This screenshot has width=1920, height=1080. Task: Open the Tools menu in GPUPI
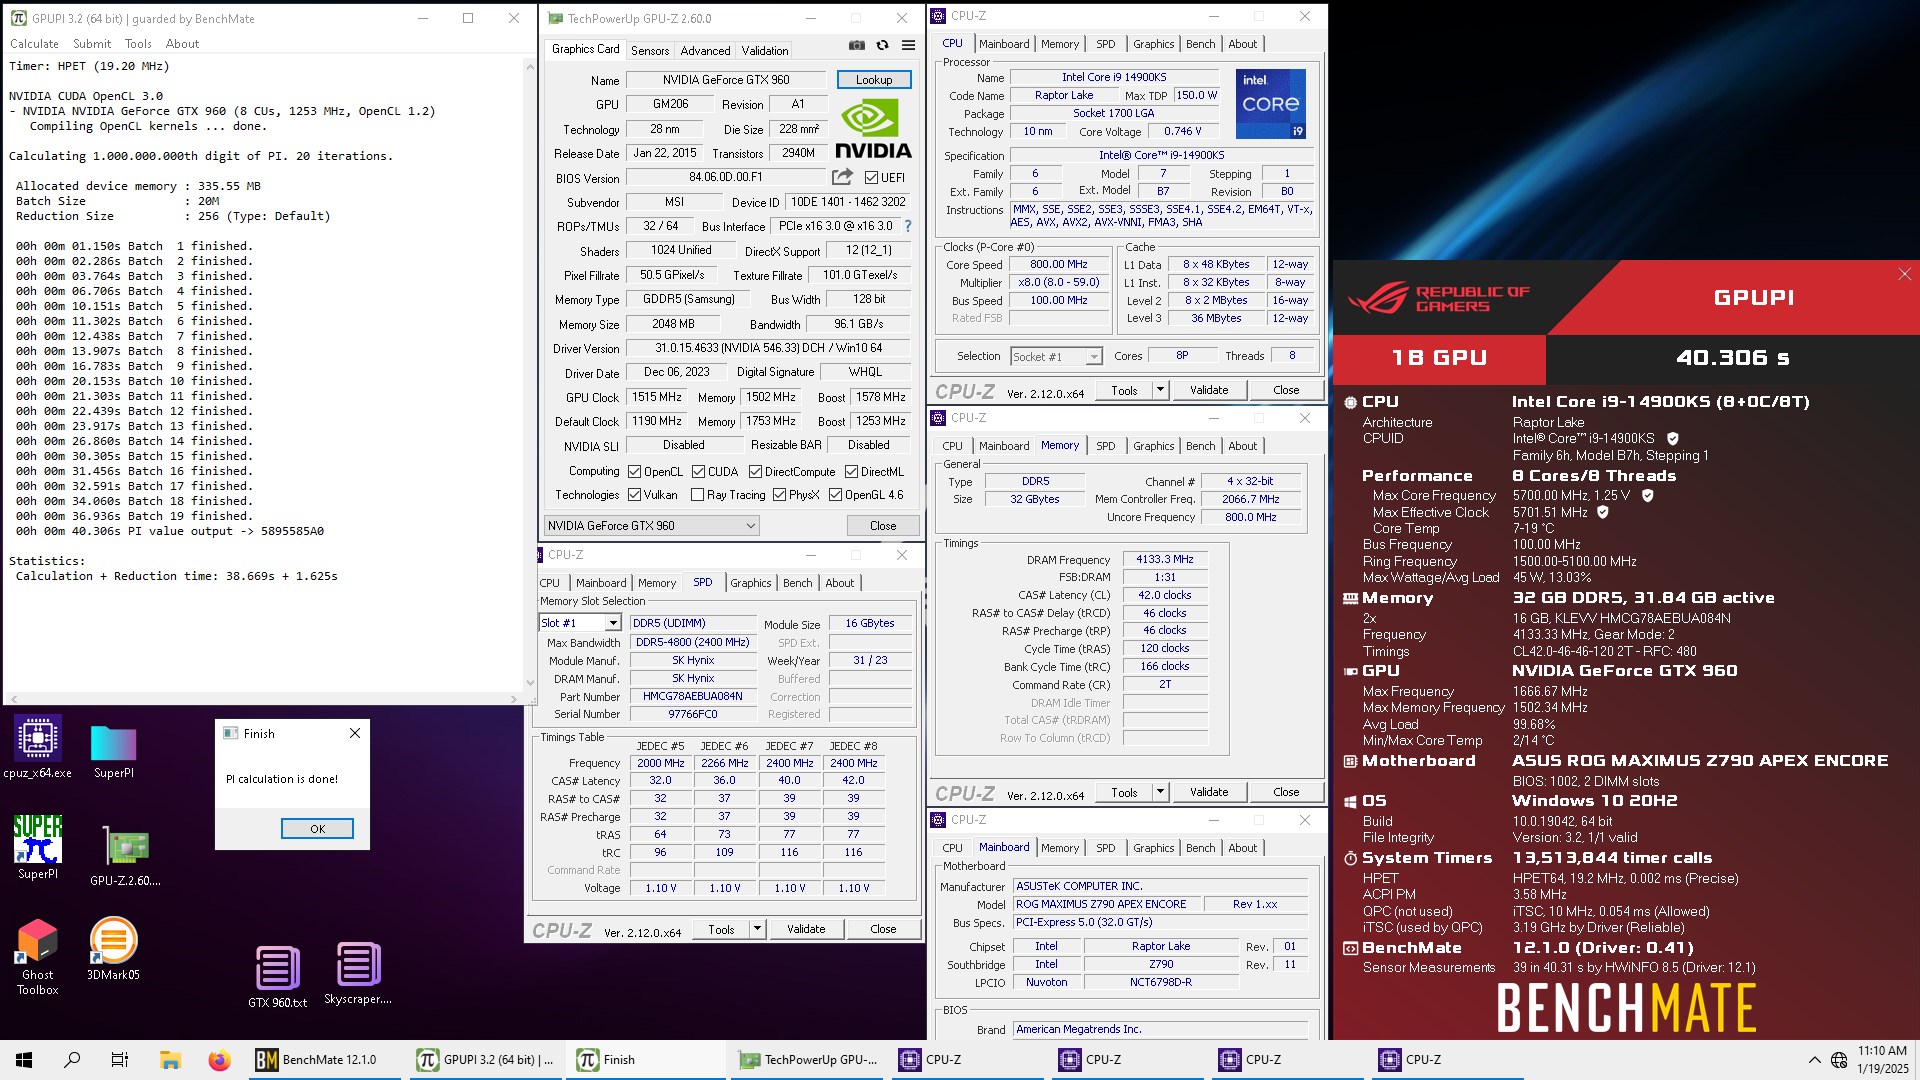pos(138,44)
